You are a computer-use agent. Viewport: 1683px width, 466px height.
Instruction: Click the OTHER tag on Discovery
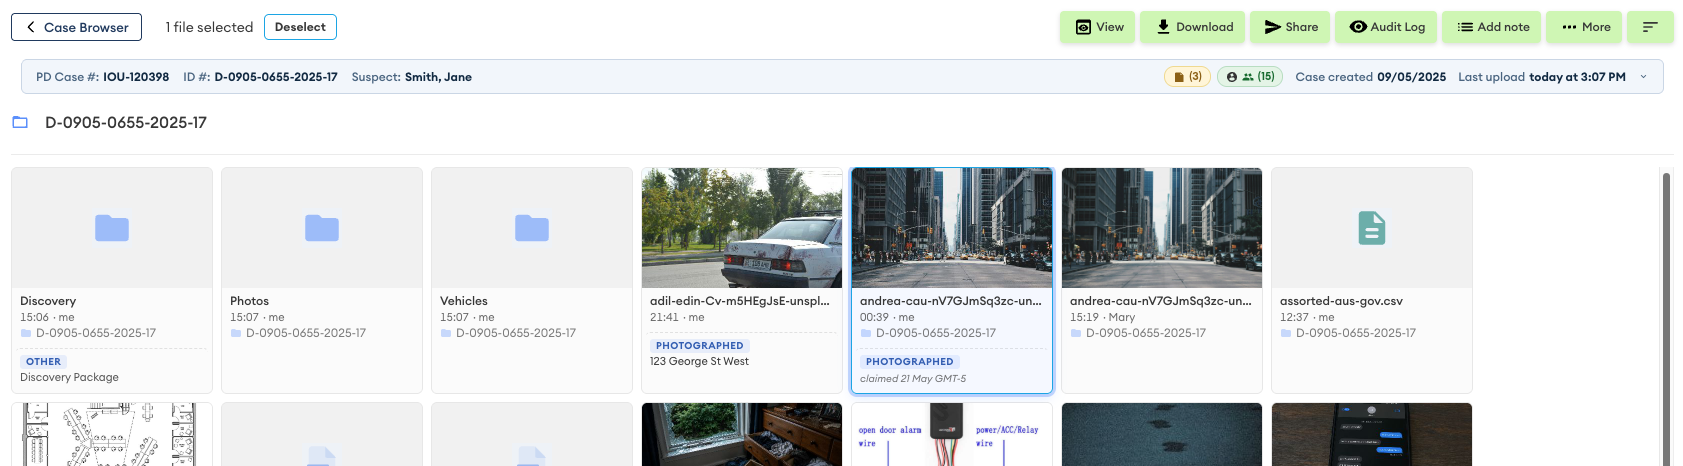pyautogui.click(x=43, y=362)
